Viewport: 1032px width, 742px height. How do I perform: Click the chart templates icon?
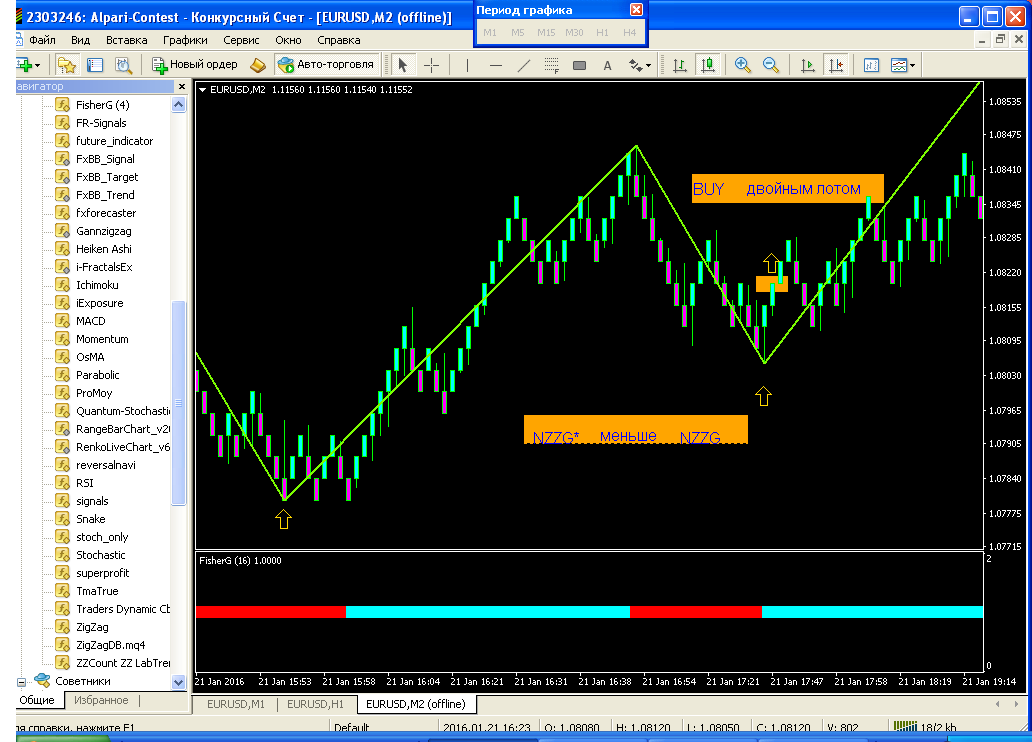point(898,65)
